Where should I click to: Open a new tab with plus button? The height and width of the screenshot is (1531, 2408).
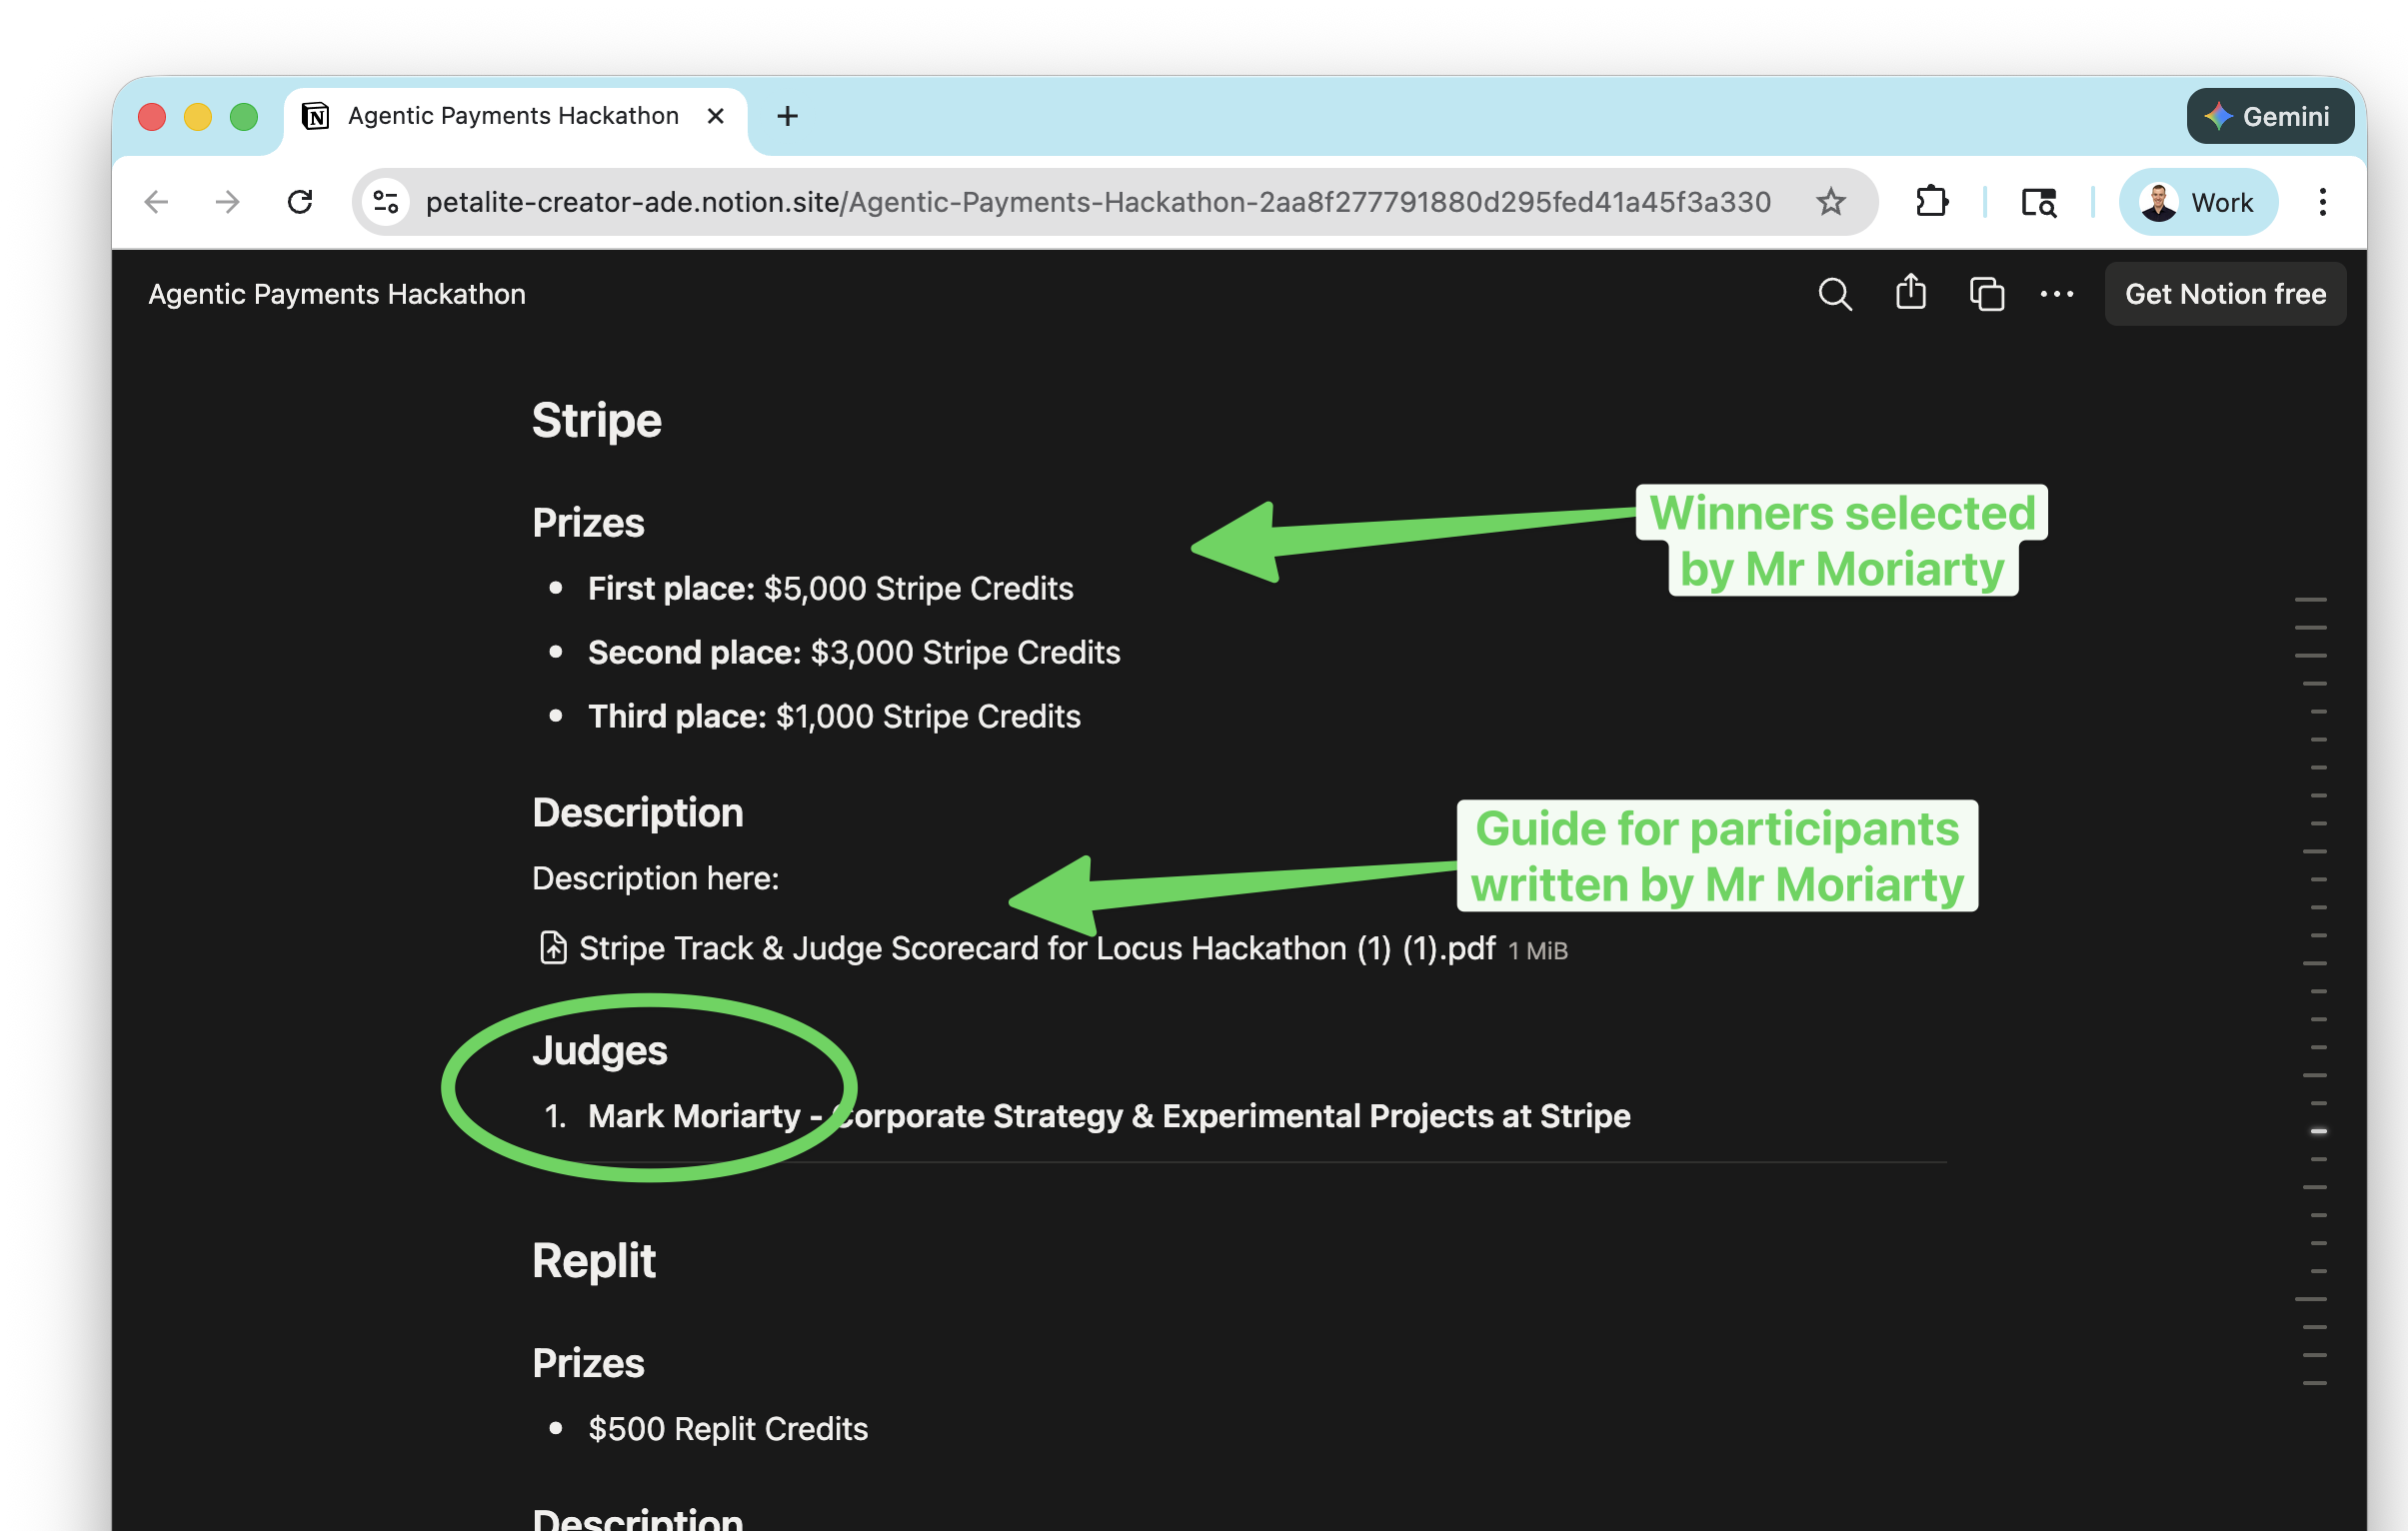[x=787, y=116]
